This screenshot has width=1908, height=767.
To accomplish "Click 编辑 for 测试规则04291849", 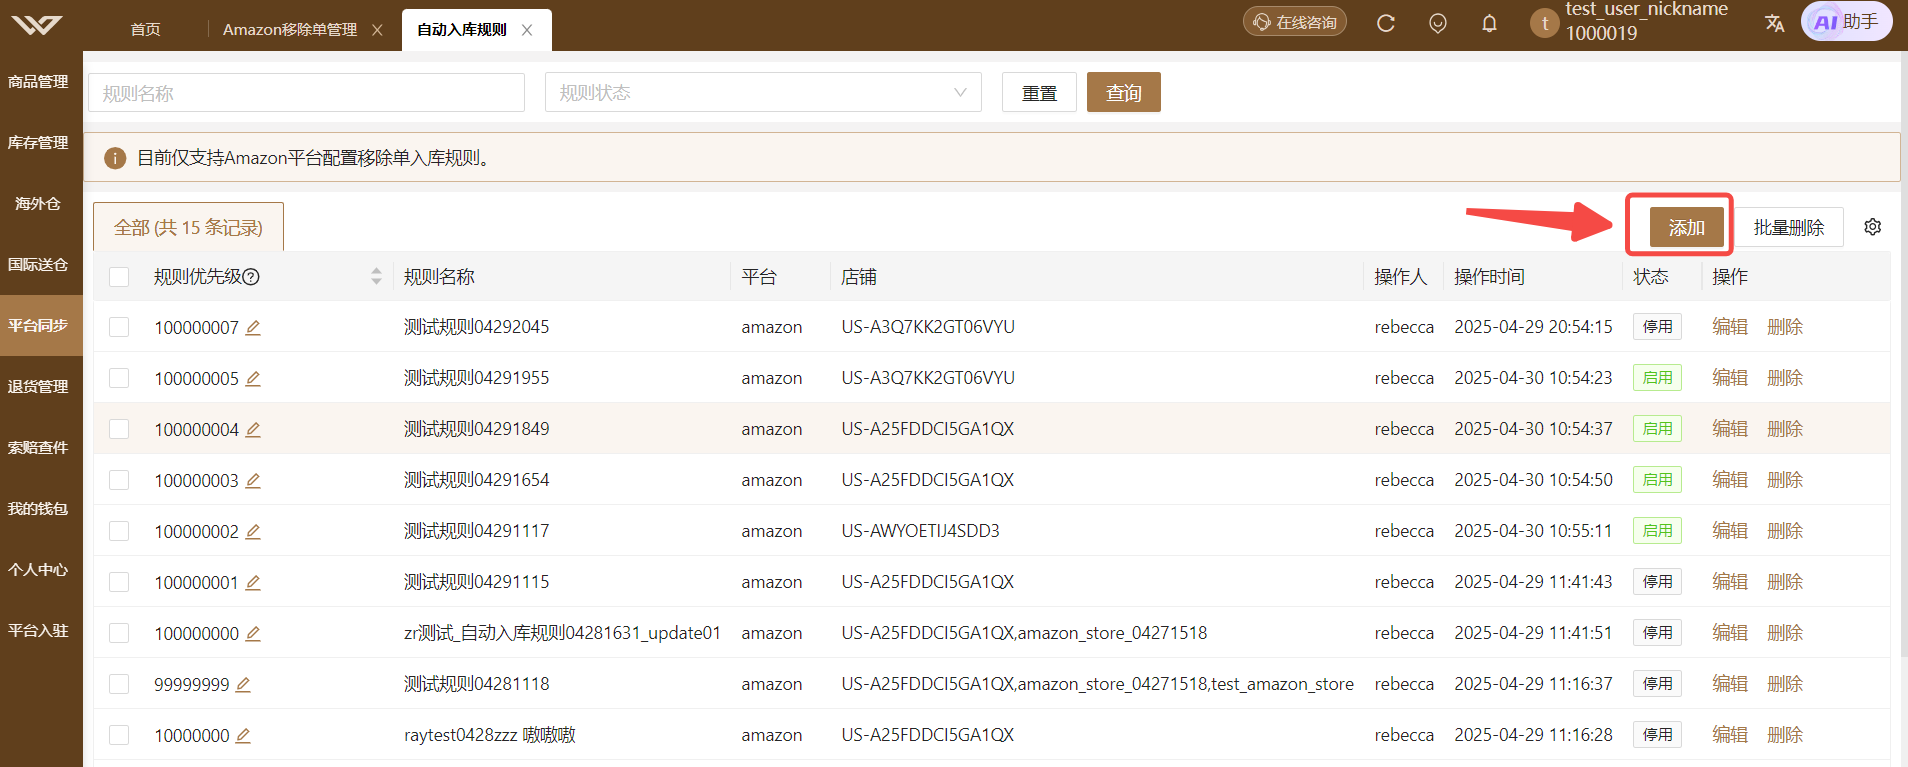I will point(1729,429).
